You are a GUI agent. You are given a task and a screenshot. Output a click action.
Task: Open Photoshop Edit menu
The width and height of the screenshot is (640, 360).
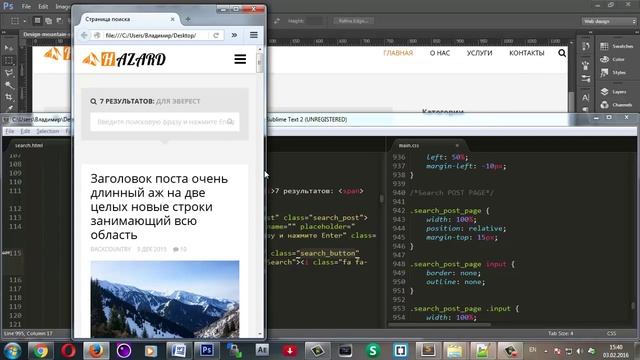coord(43,7)
